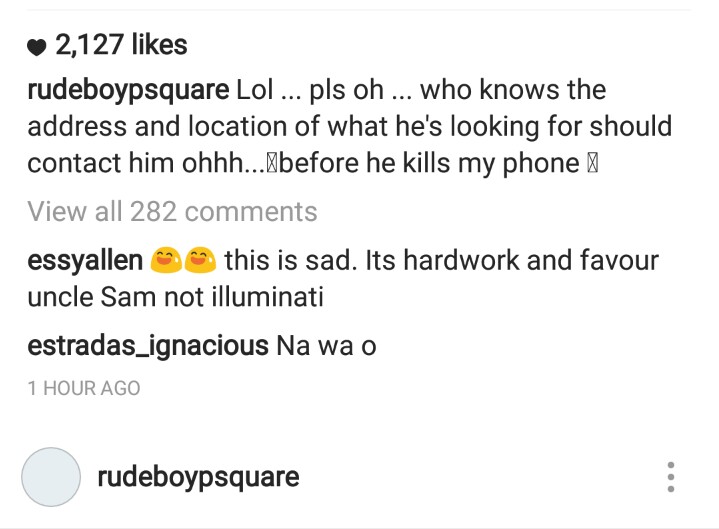This screenshot has width=719, height=529.
Task: Visit estradas_ignacious profile
Action: (148, 346)
